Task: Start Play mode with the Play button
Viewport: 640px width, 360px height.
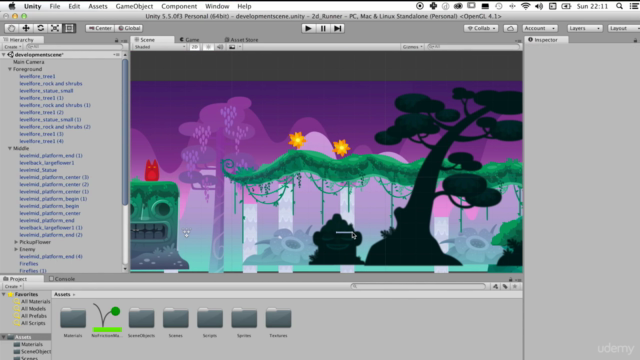Action: [308, 28]
